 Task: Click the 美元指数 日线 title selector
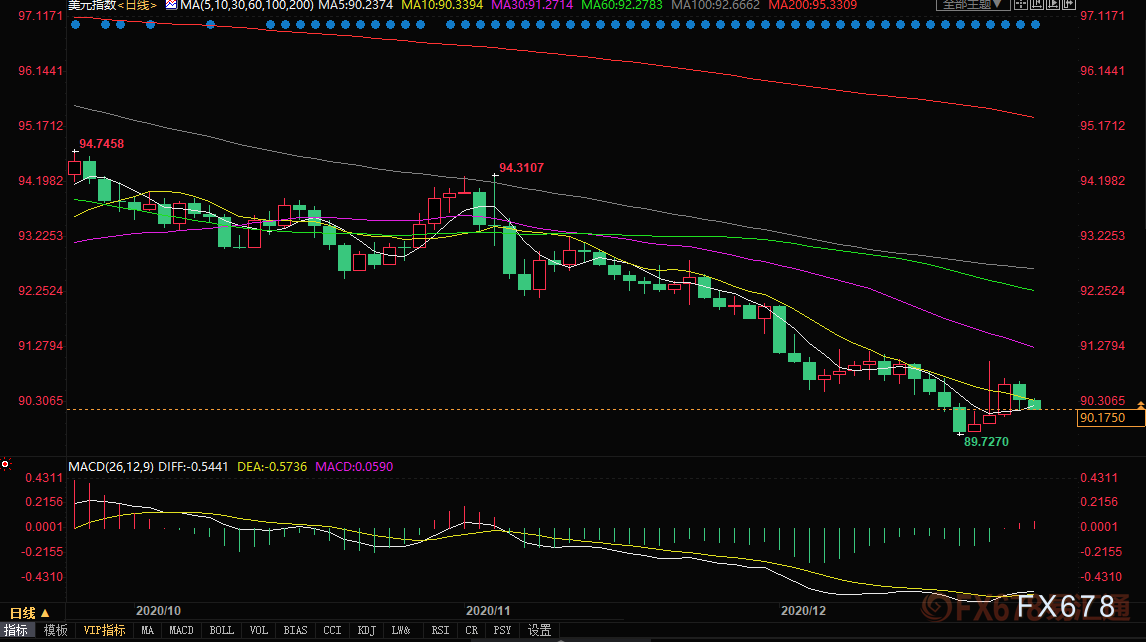[x=112, y=6]
